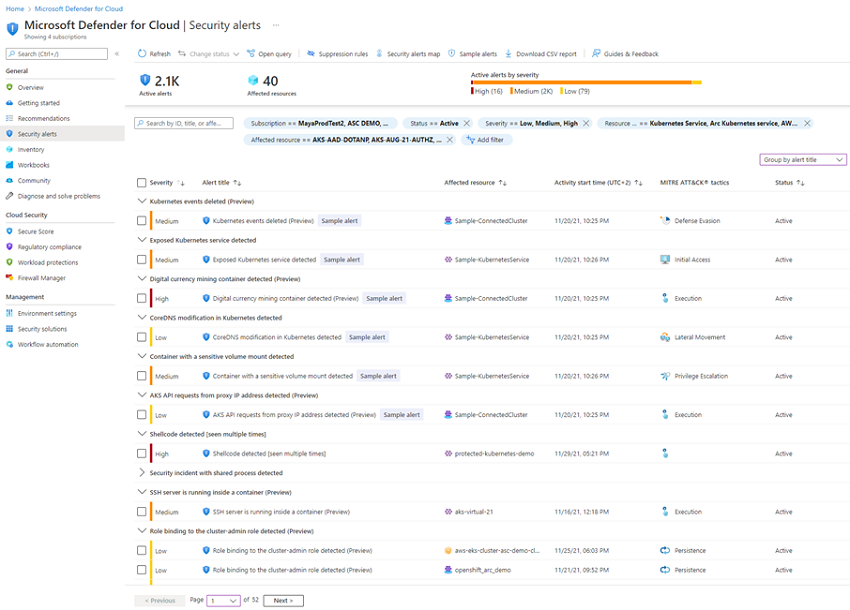Click the Search by ID, title field

[x=184, y=123]
